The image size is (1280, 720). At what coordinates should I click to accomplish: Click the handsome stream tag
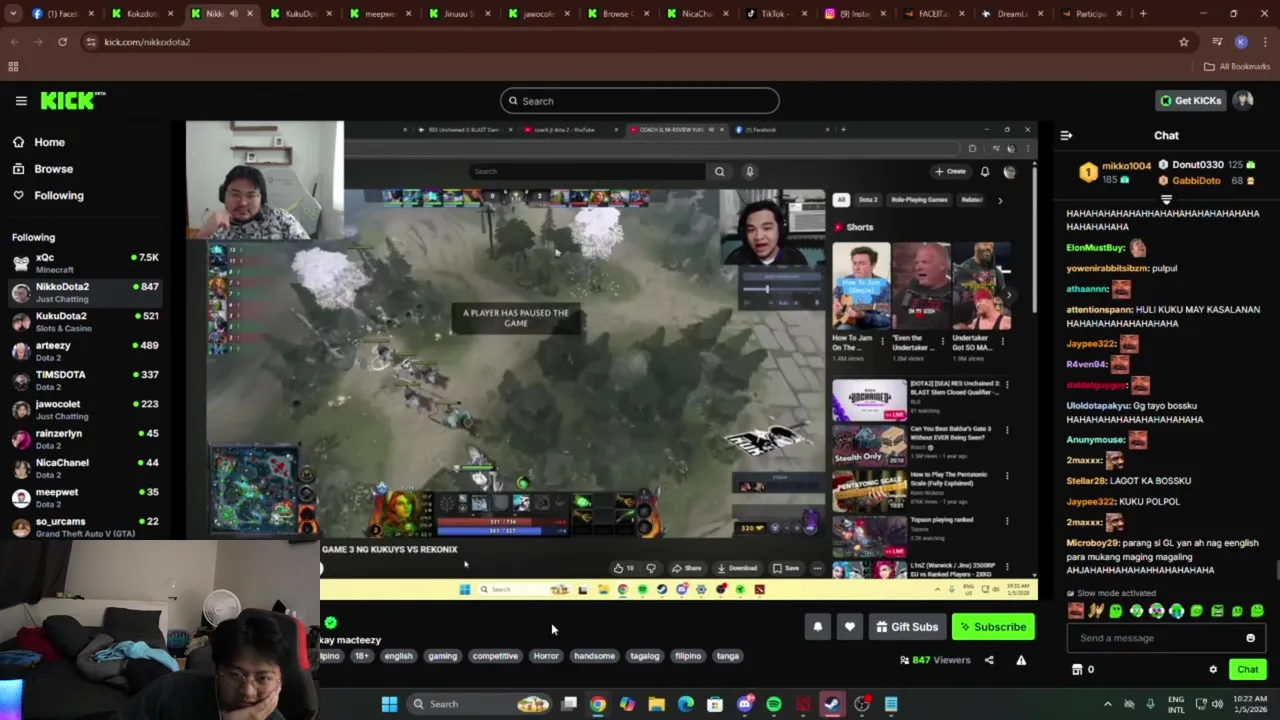(x=594, y=656)
